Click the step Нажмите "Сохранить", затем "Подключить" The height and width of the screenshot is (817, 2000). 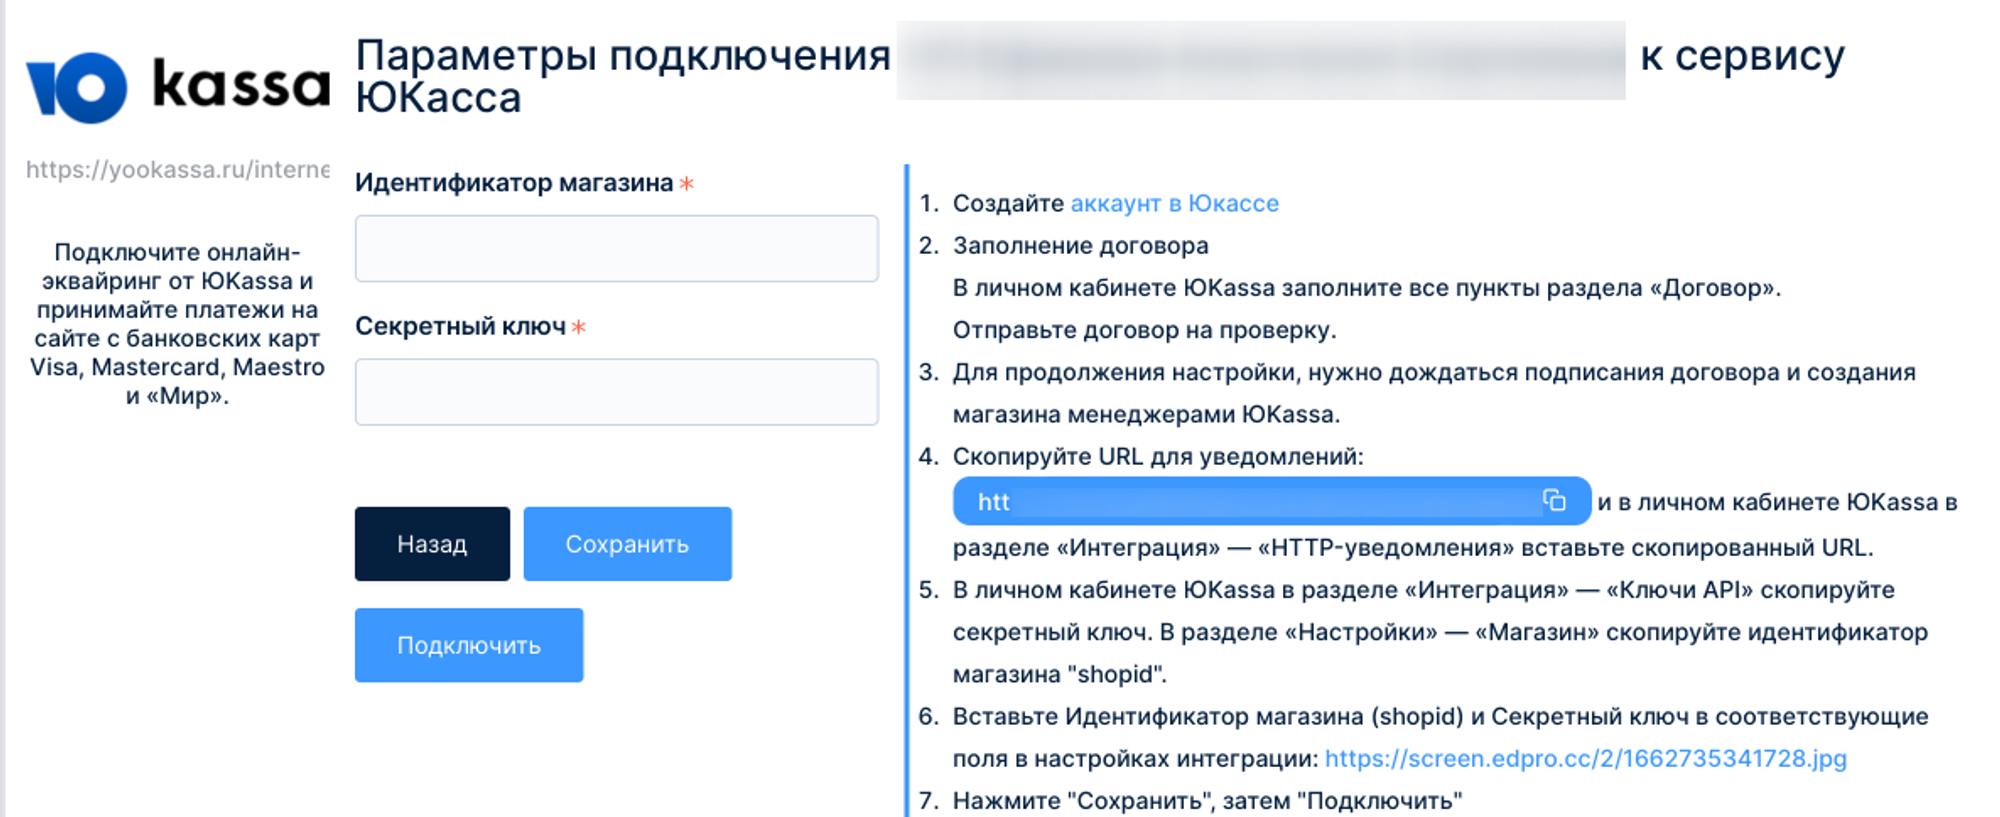(x=1208, y=800)
